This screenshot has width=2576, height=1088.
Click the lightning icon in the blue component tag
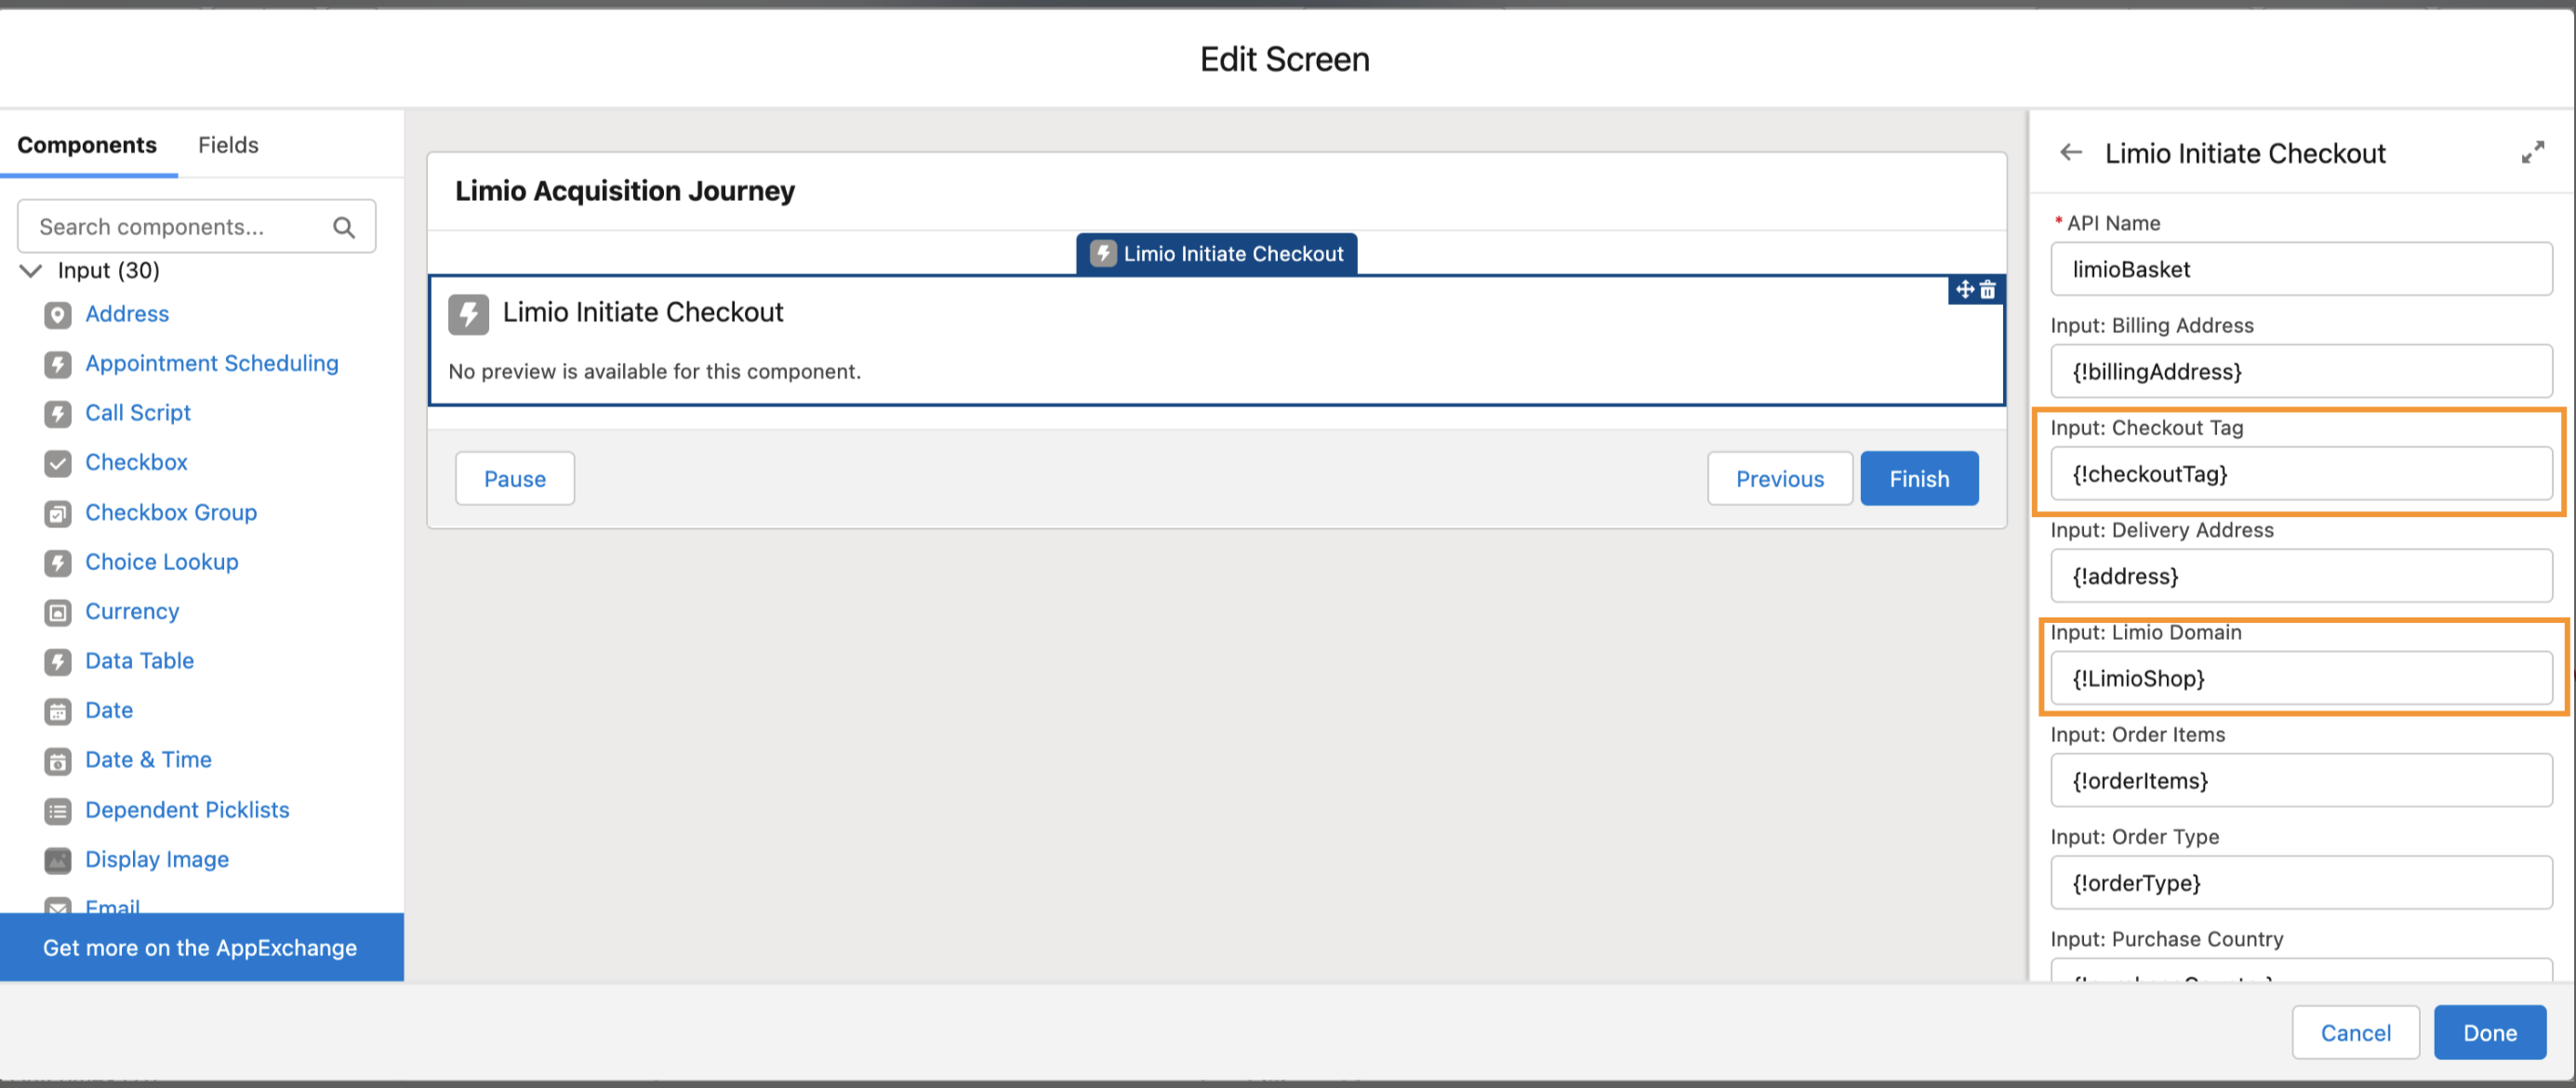click(x=1103, y=254)
